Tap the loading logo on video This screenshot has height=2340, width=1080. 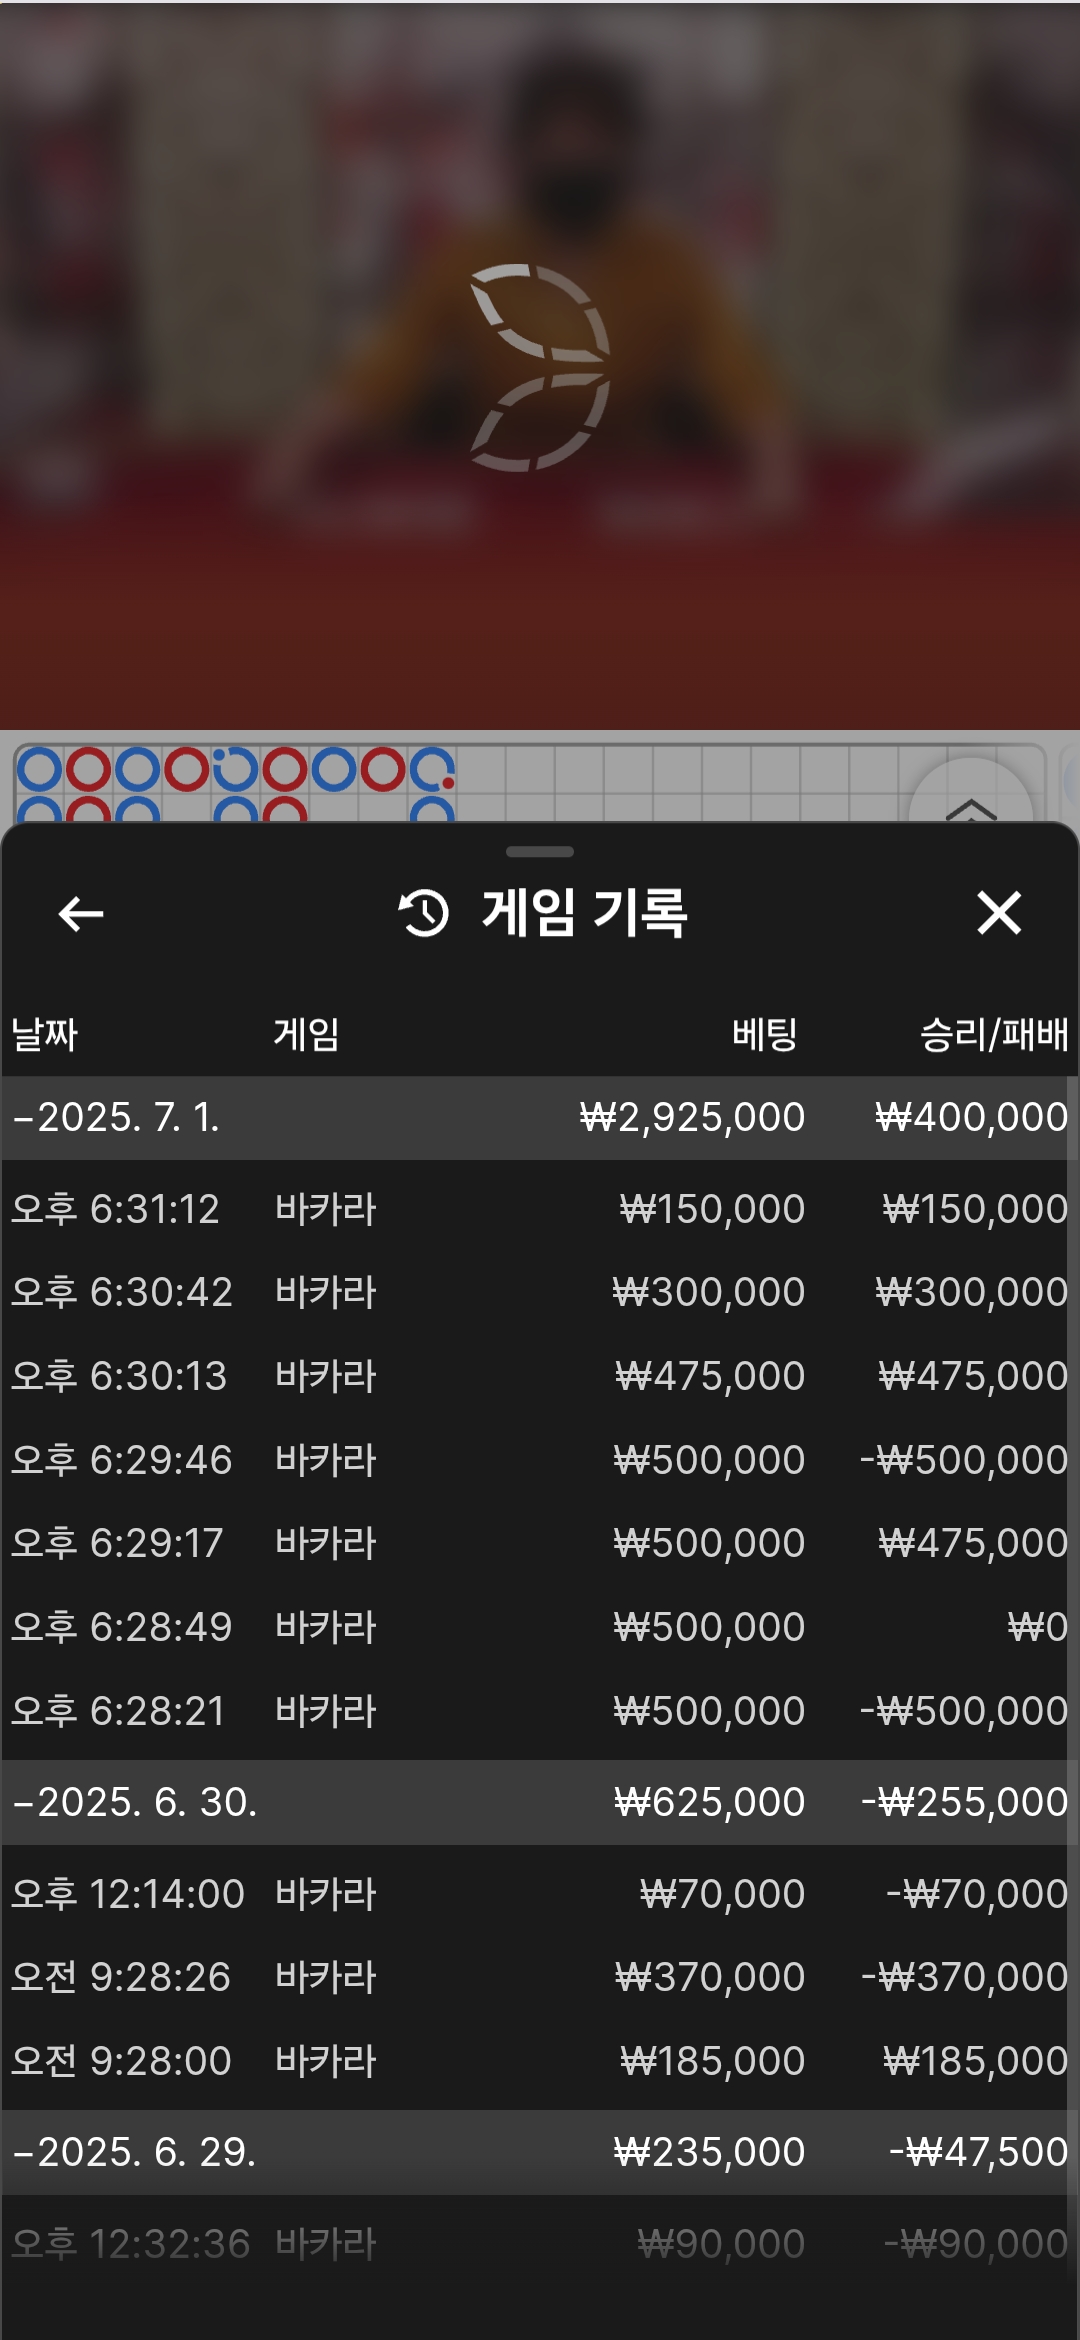[540, 367]
